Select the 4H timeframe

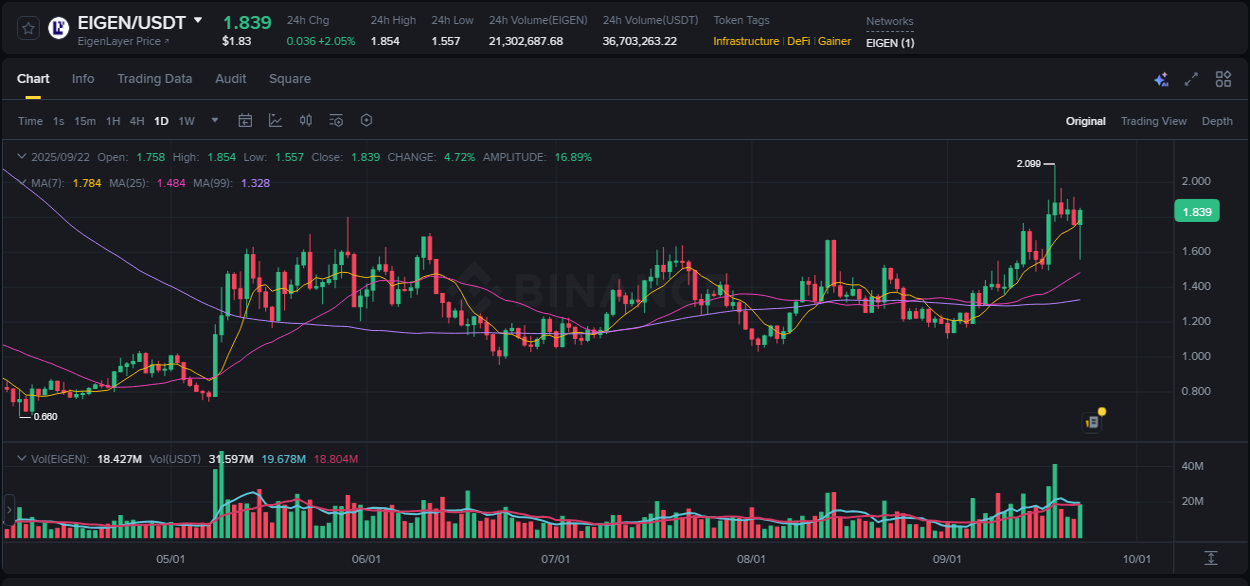tap(136, 120)
